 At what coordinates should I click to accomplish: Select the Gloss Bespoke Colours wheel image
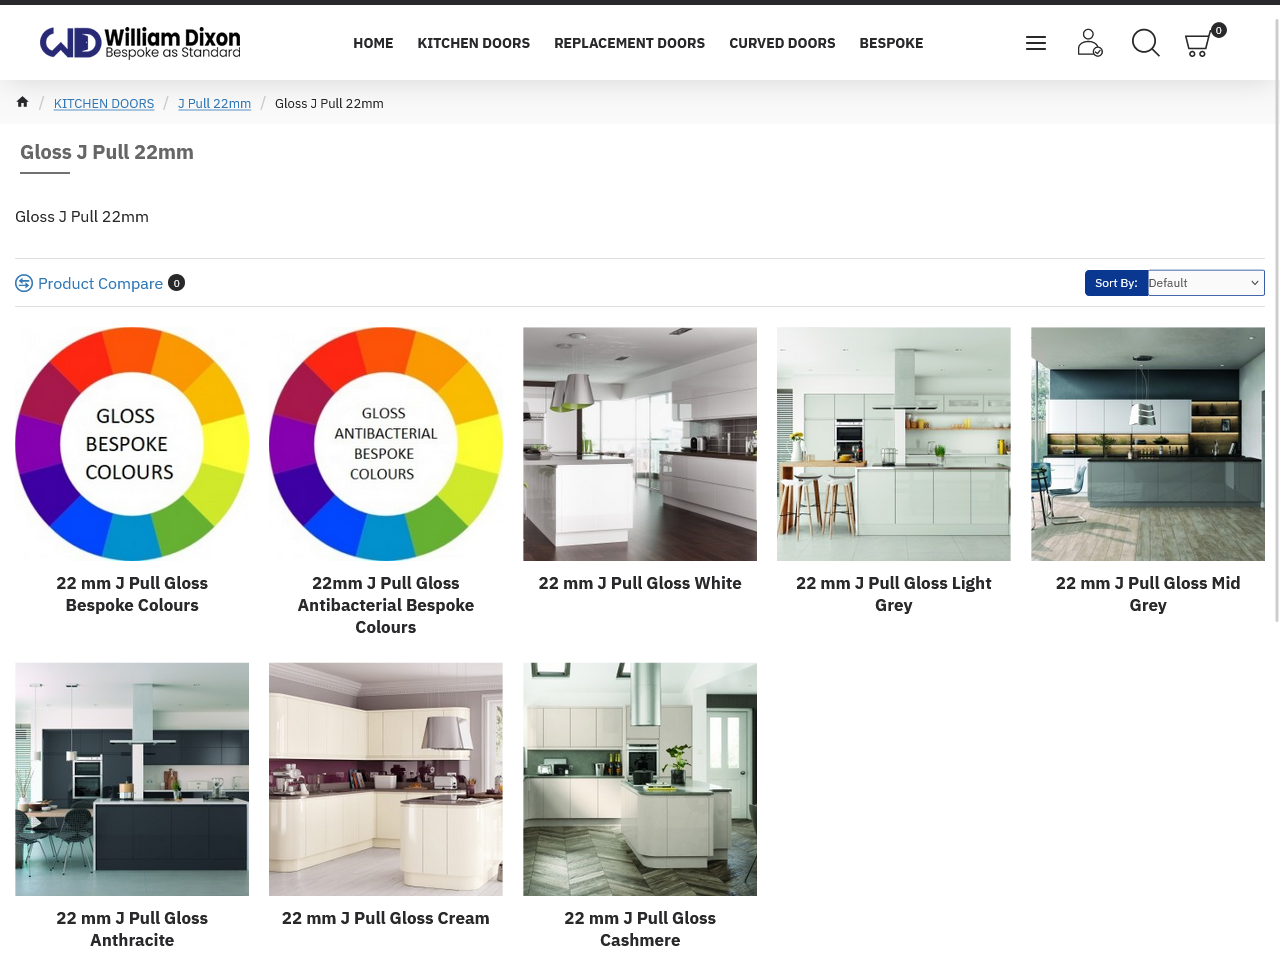point(132,444)
